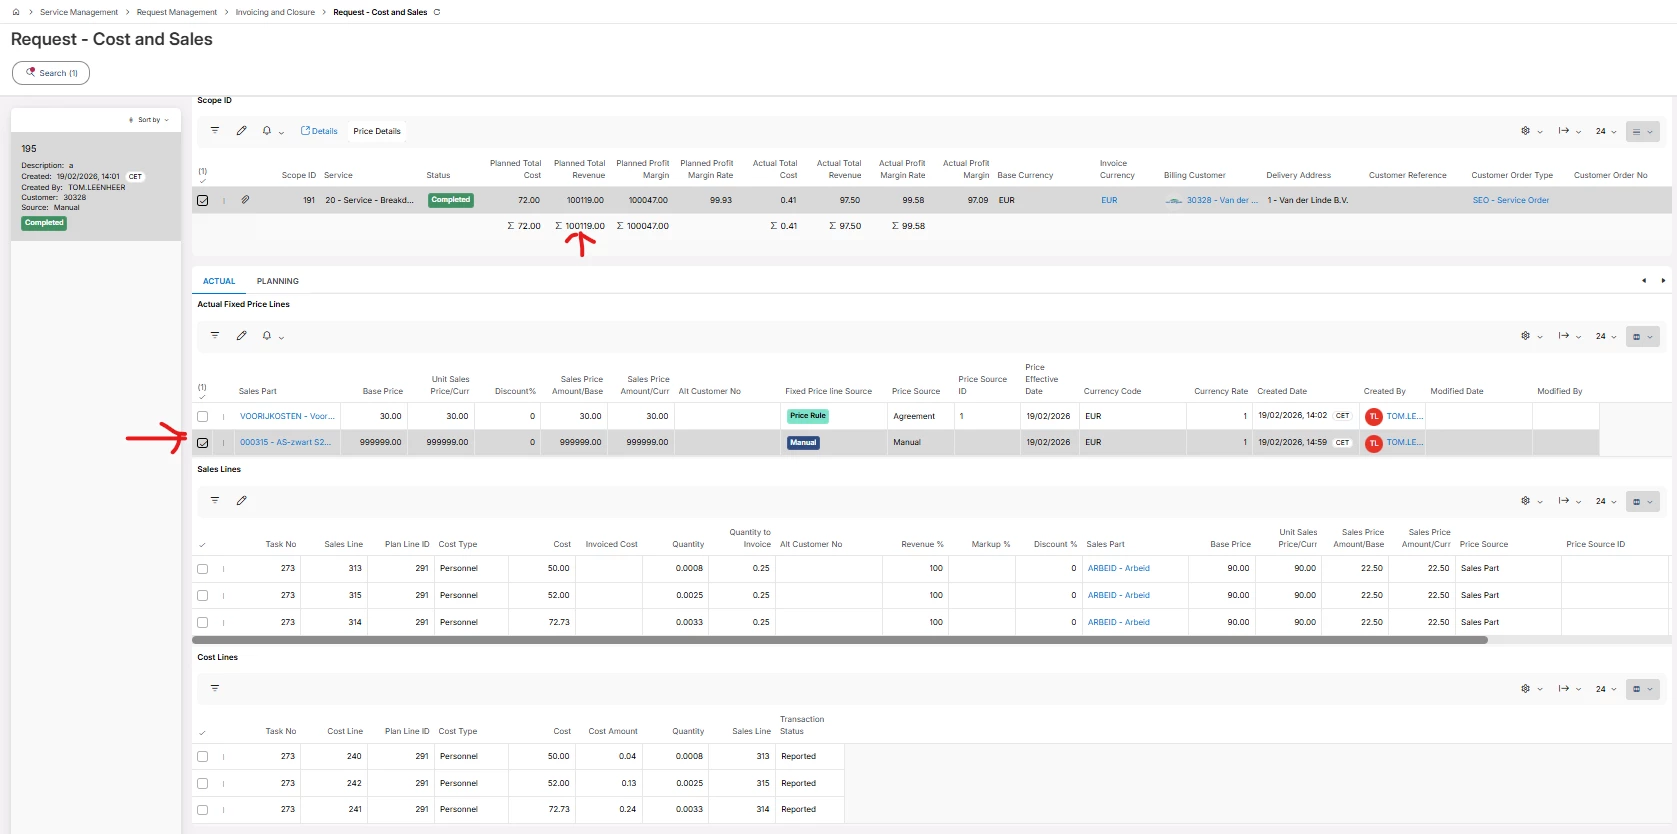The image size is (1677, 834).
Task: Click export icon in Scope ID toolbar
Action: point(1564,131)
